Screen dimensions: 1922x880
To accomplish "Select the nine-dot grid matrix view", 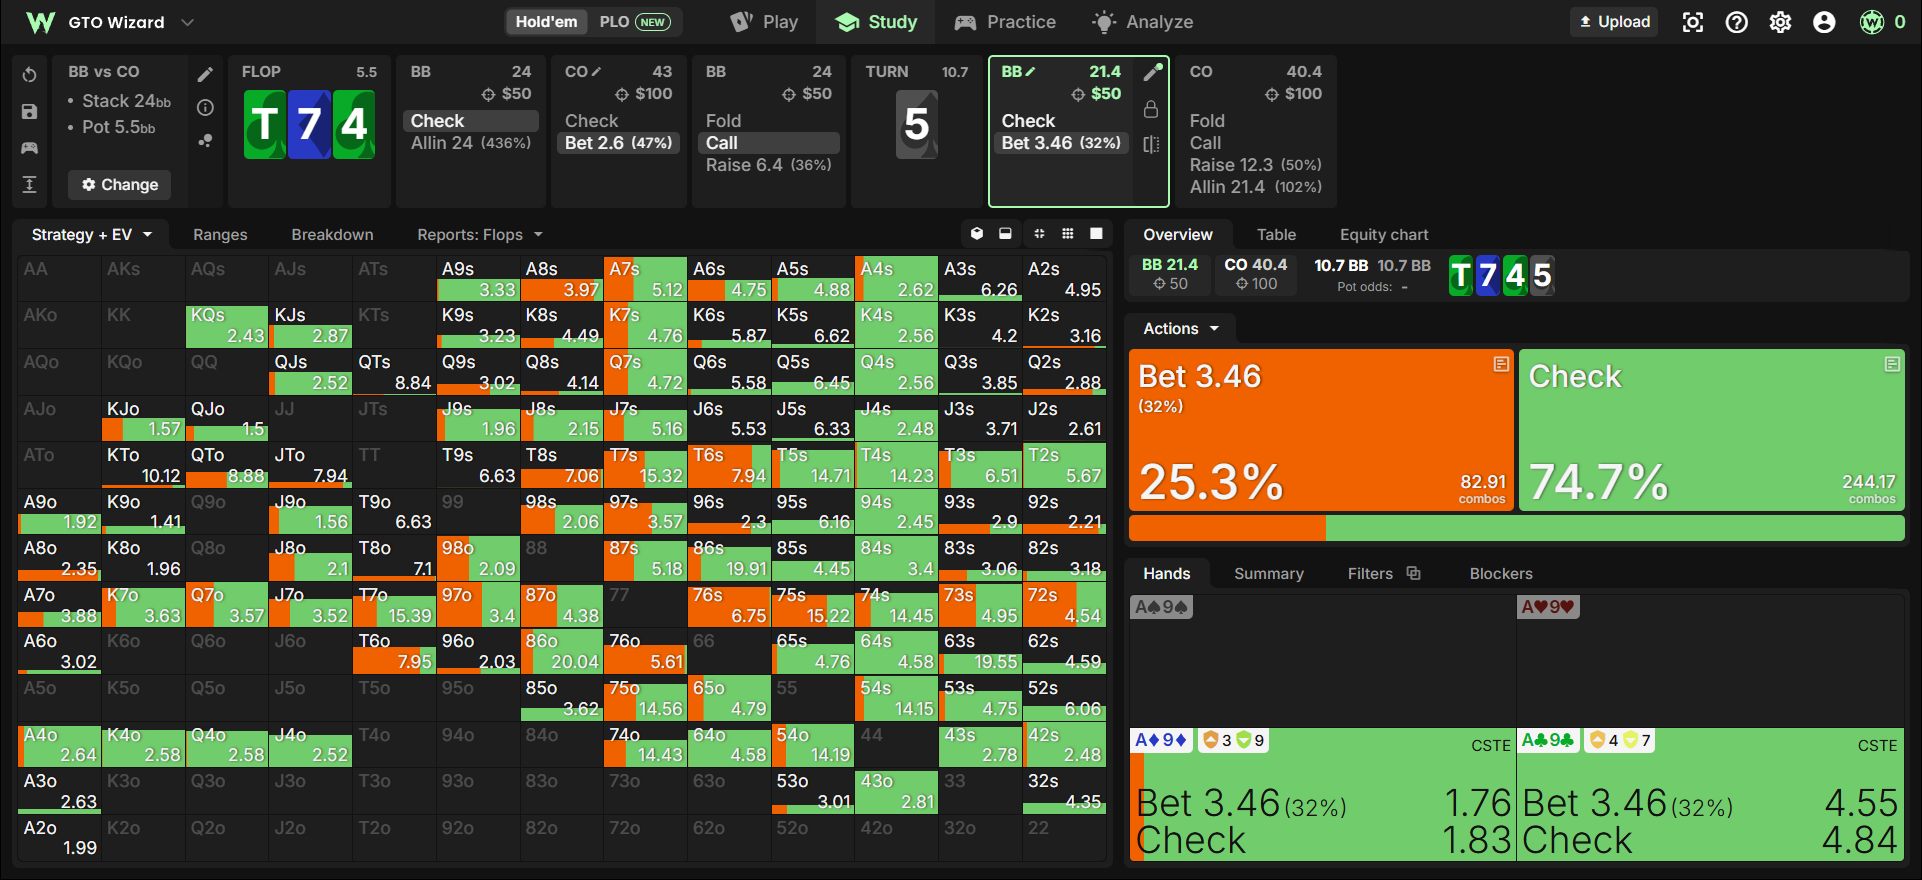I will (1068, 234).
